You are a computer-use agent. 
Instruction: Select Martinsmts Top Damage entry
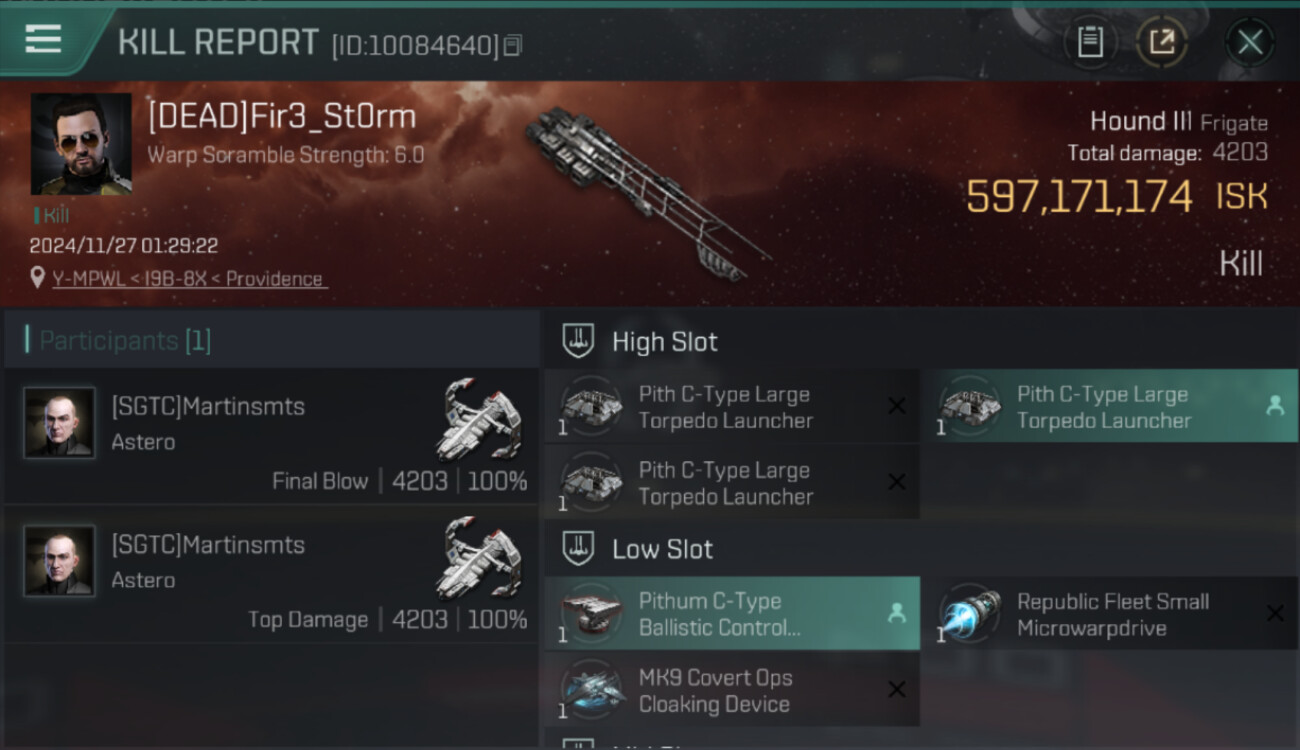tap(271, 573)
